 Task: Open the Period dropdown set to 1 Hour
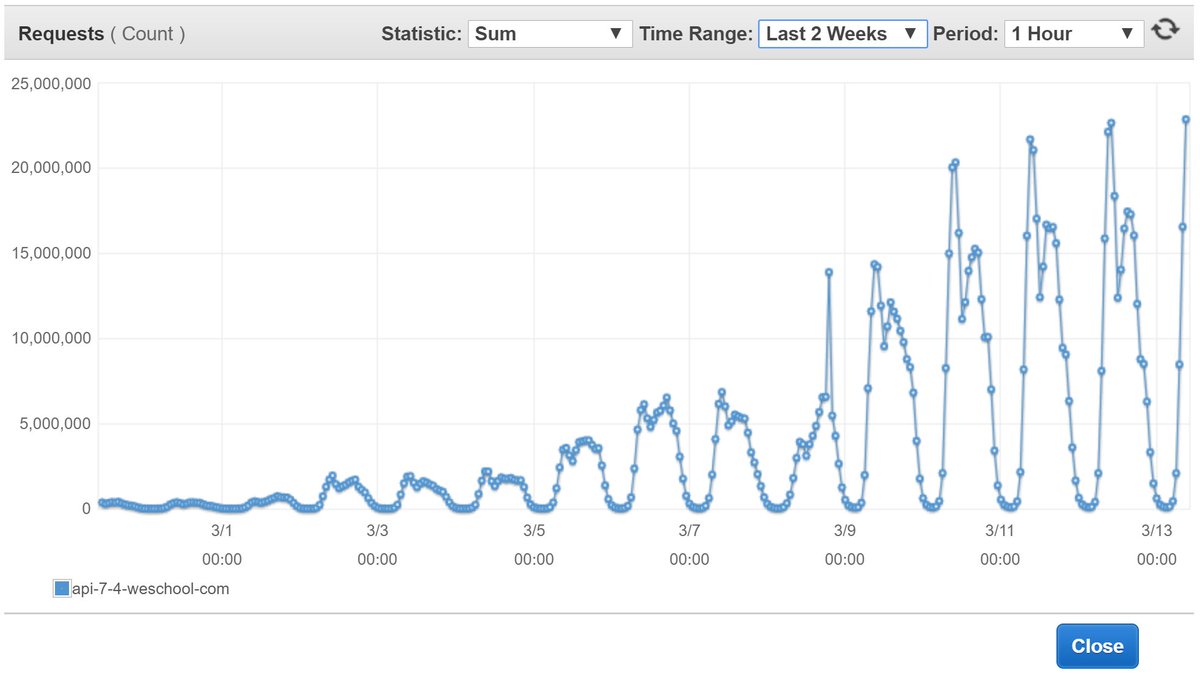[x=1074, y=33]
